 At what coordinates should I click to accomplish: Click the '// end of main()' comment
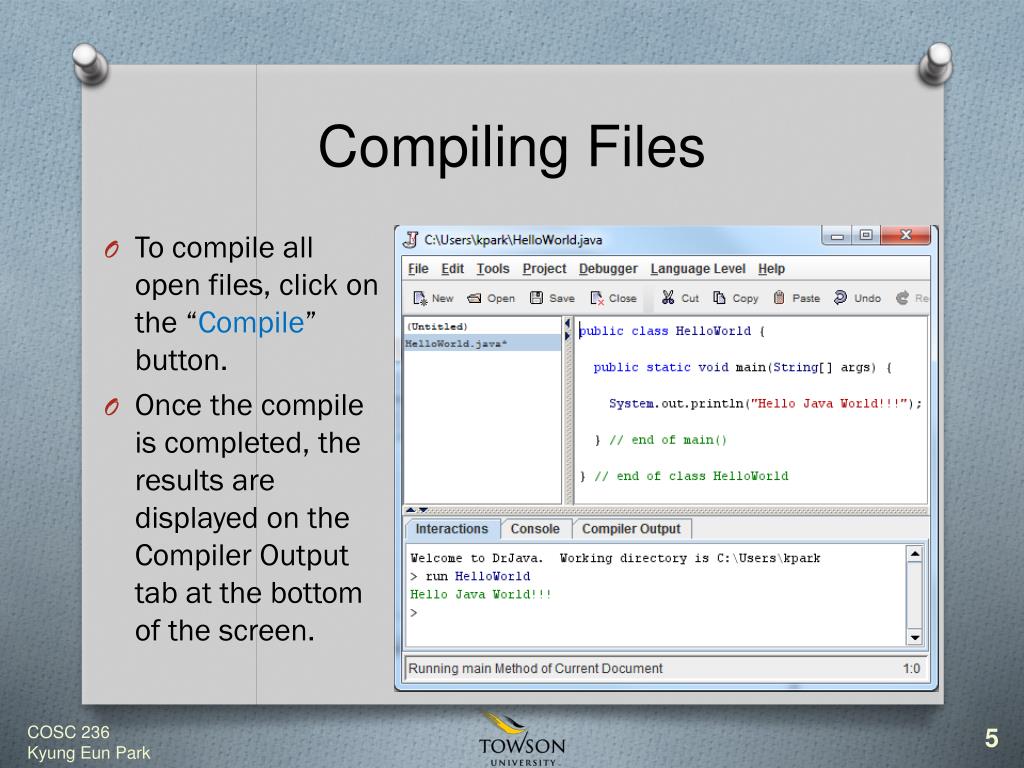667,440
